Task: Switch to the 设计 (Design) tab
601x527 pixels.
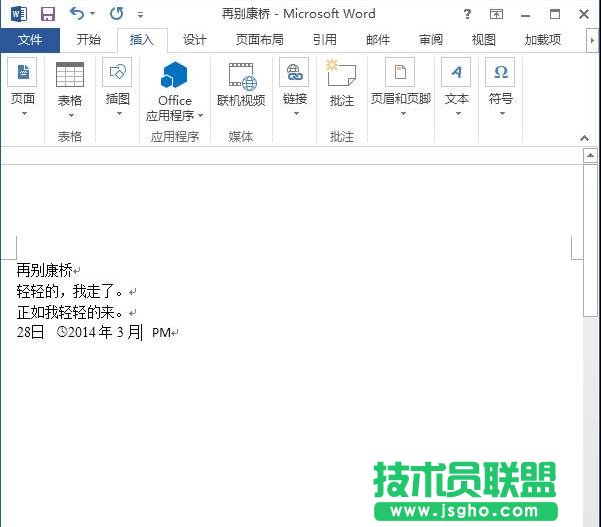Action: pyautogui.click(x=195, y=39)
